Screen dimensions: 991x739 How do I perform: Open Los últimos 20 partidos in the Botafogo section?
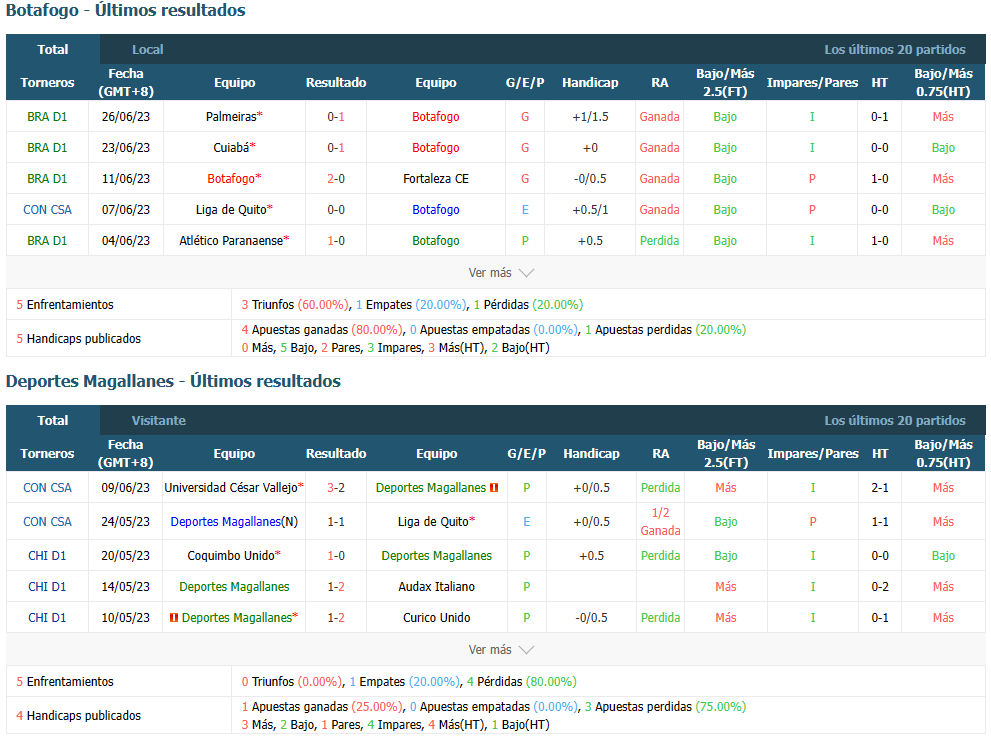[x=895, y=49]
